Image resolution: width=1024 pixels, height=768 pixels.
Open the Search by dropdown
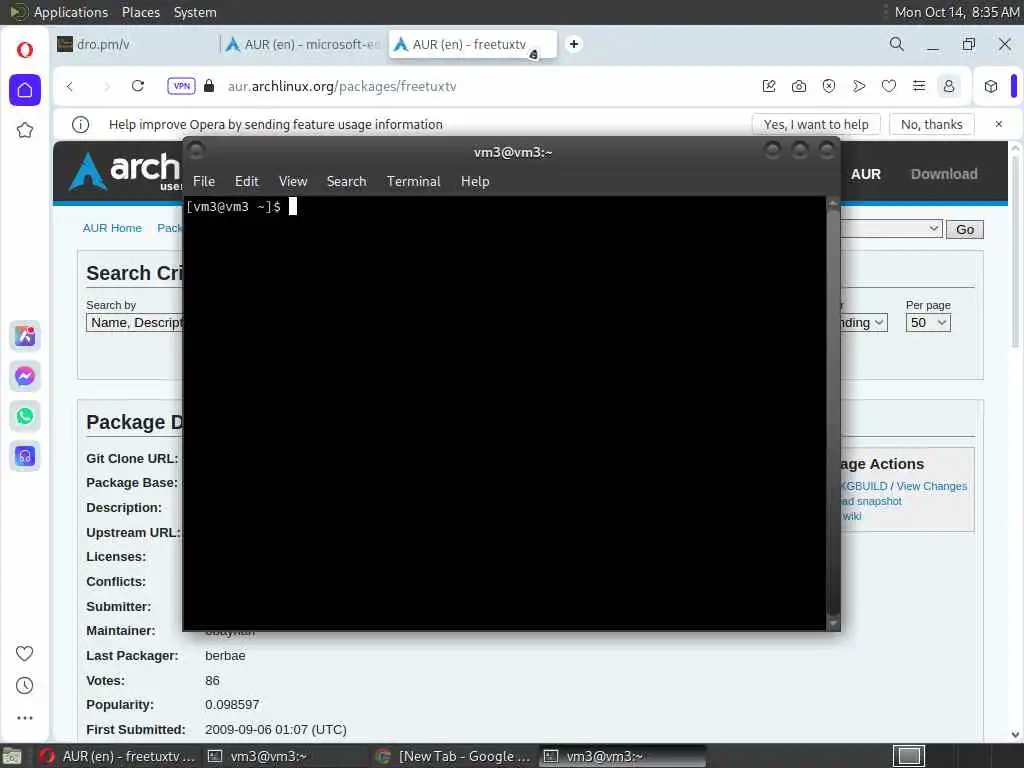[x=135, y=323]
